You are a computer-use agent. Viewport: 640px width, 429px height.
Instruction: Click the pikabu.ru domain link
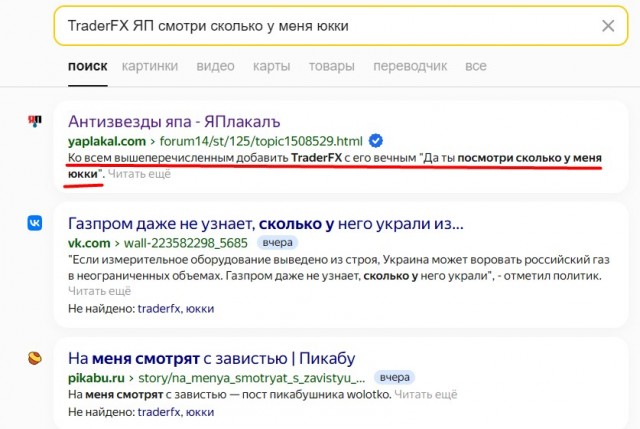click(x=96, y=378)
